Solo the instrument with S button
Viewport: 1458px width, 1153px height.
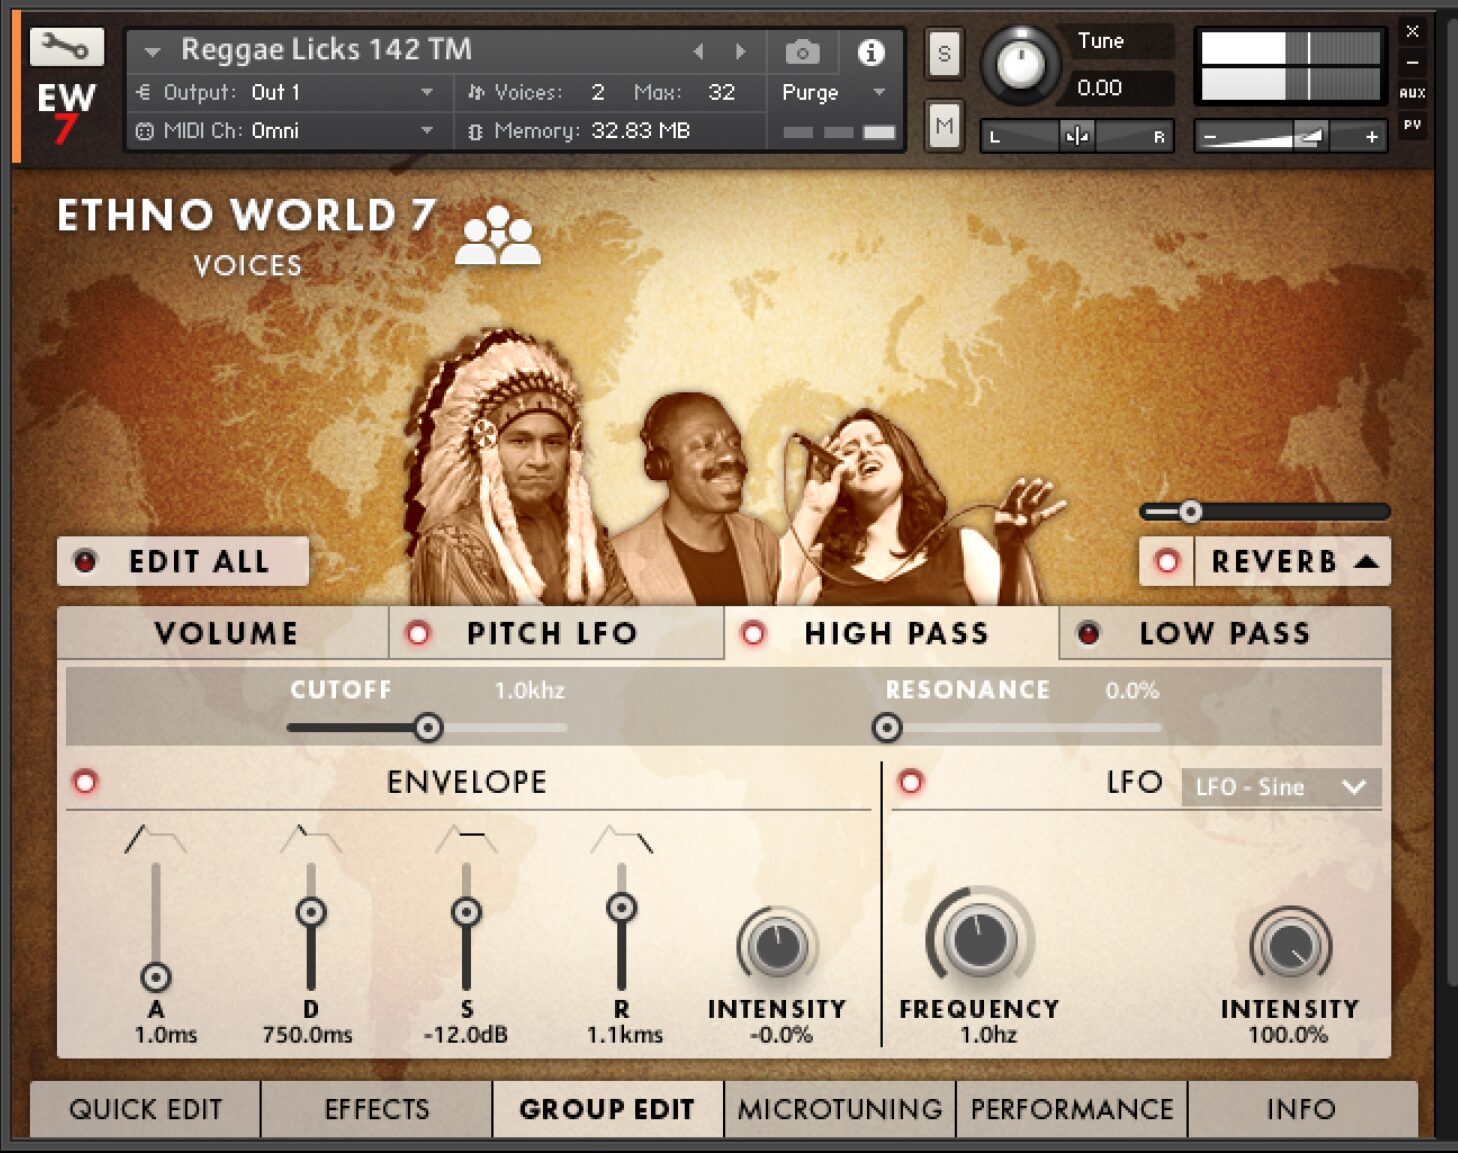(944, 53)
